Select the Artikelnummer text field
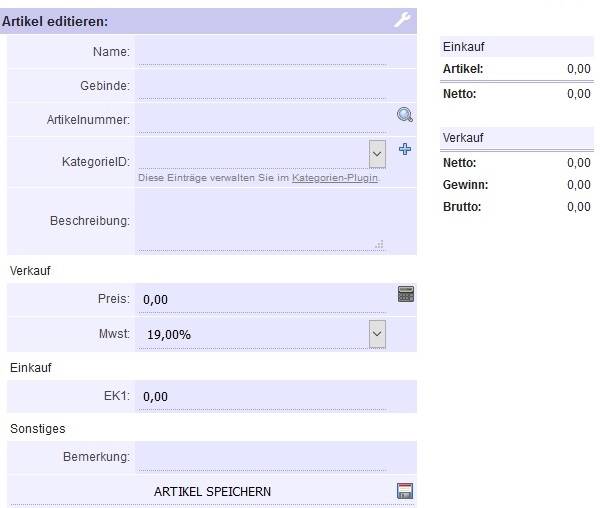Image resolution: width=600 pixels, height=508 pixels. [262, 120]
